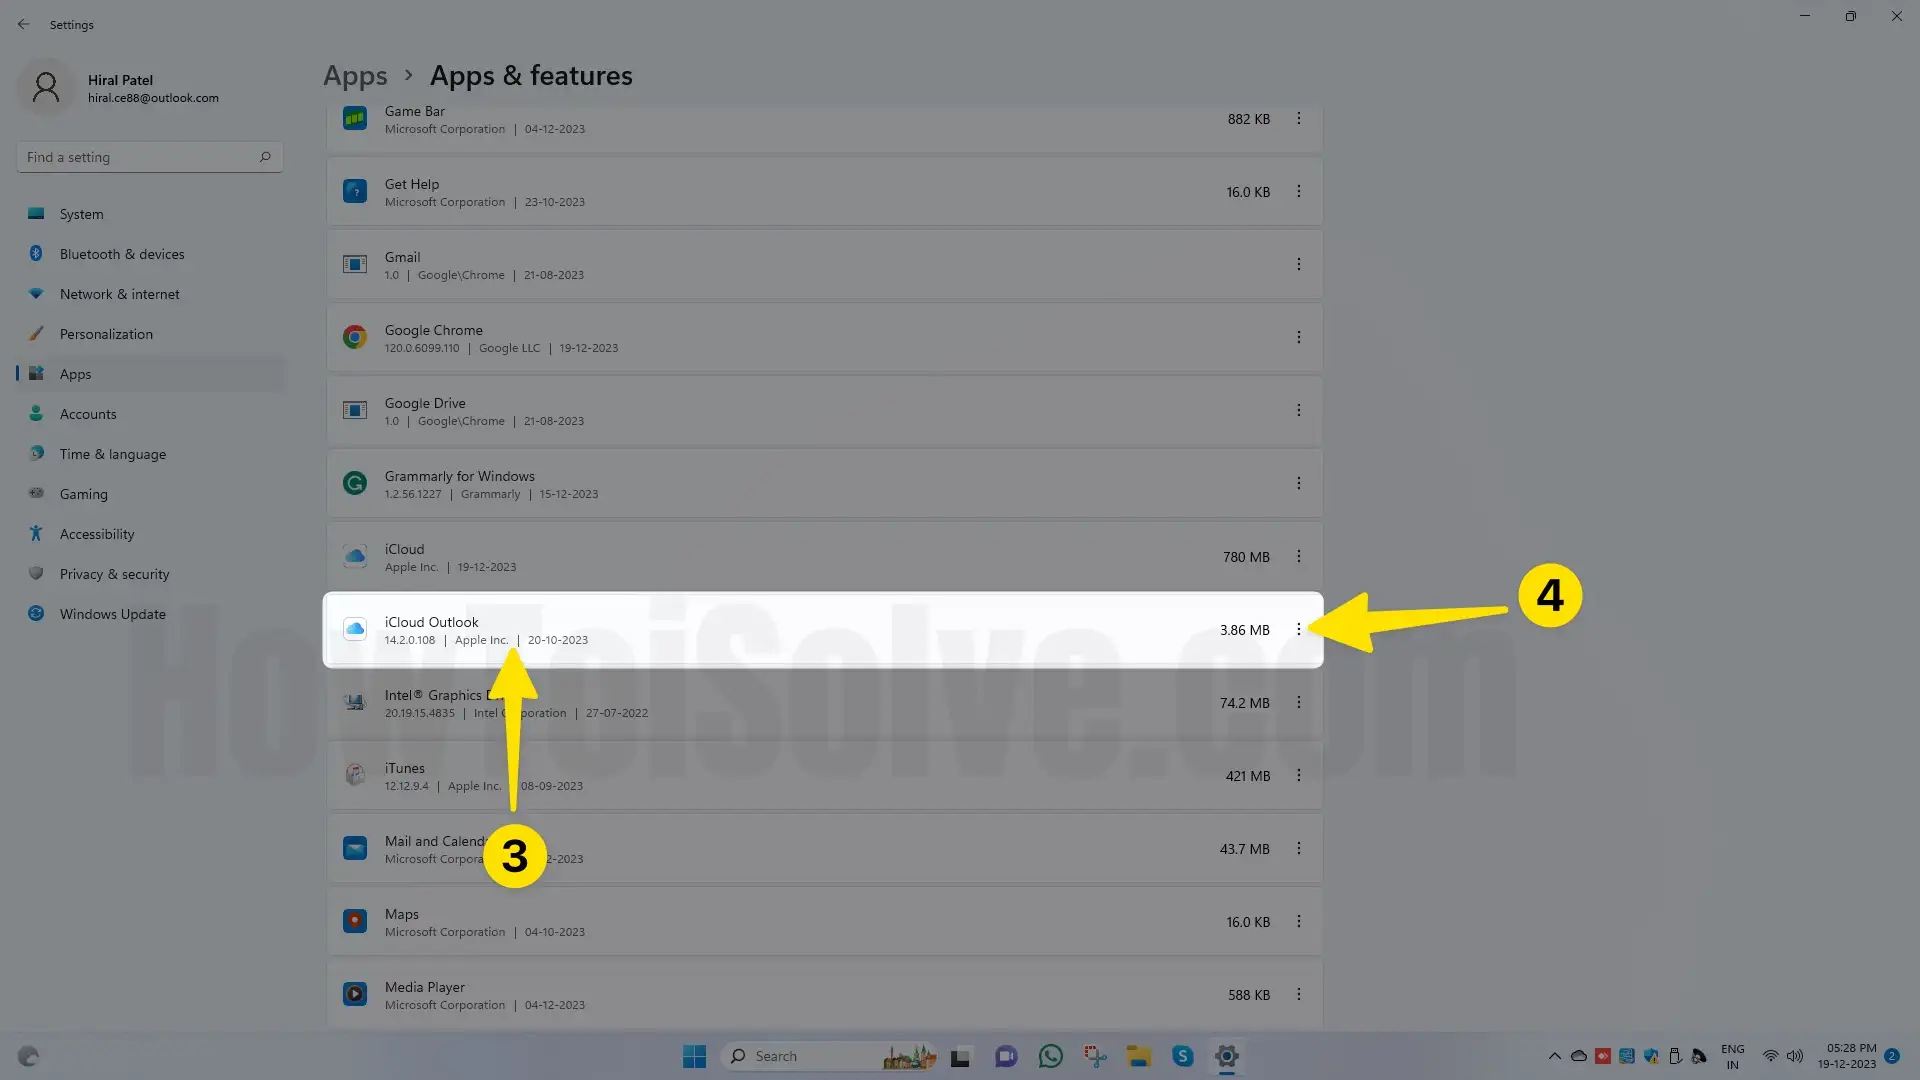Show hidden system tray icons chevron
1920x1080 pixels.
[x=1554, y=1056]
